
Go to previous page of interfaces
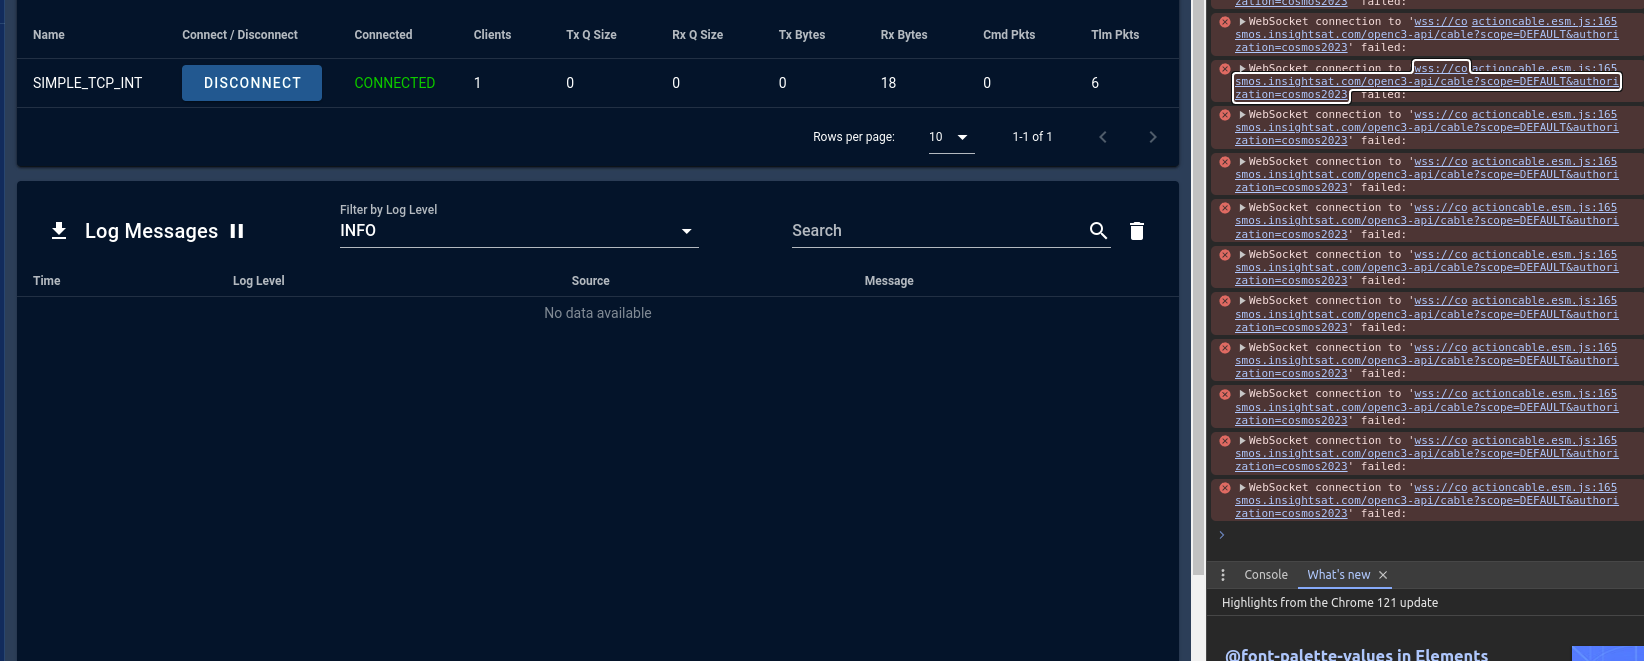click(1103, 137)
